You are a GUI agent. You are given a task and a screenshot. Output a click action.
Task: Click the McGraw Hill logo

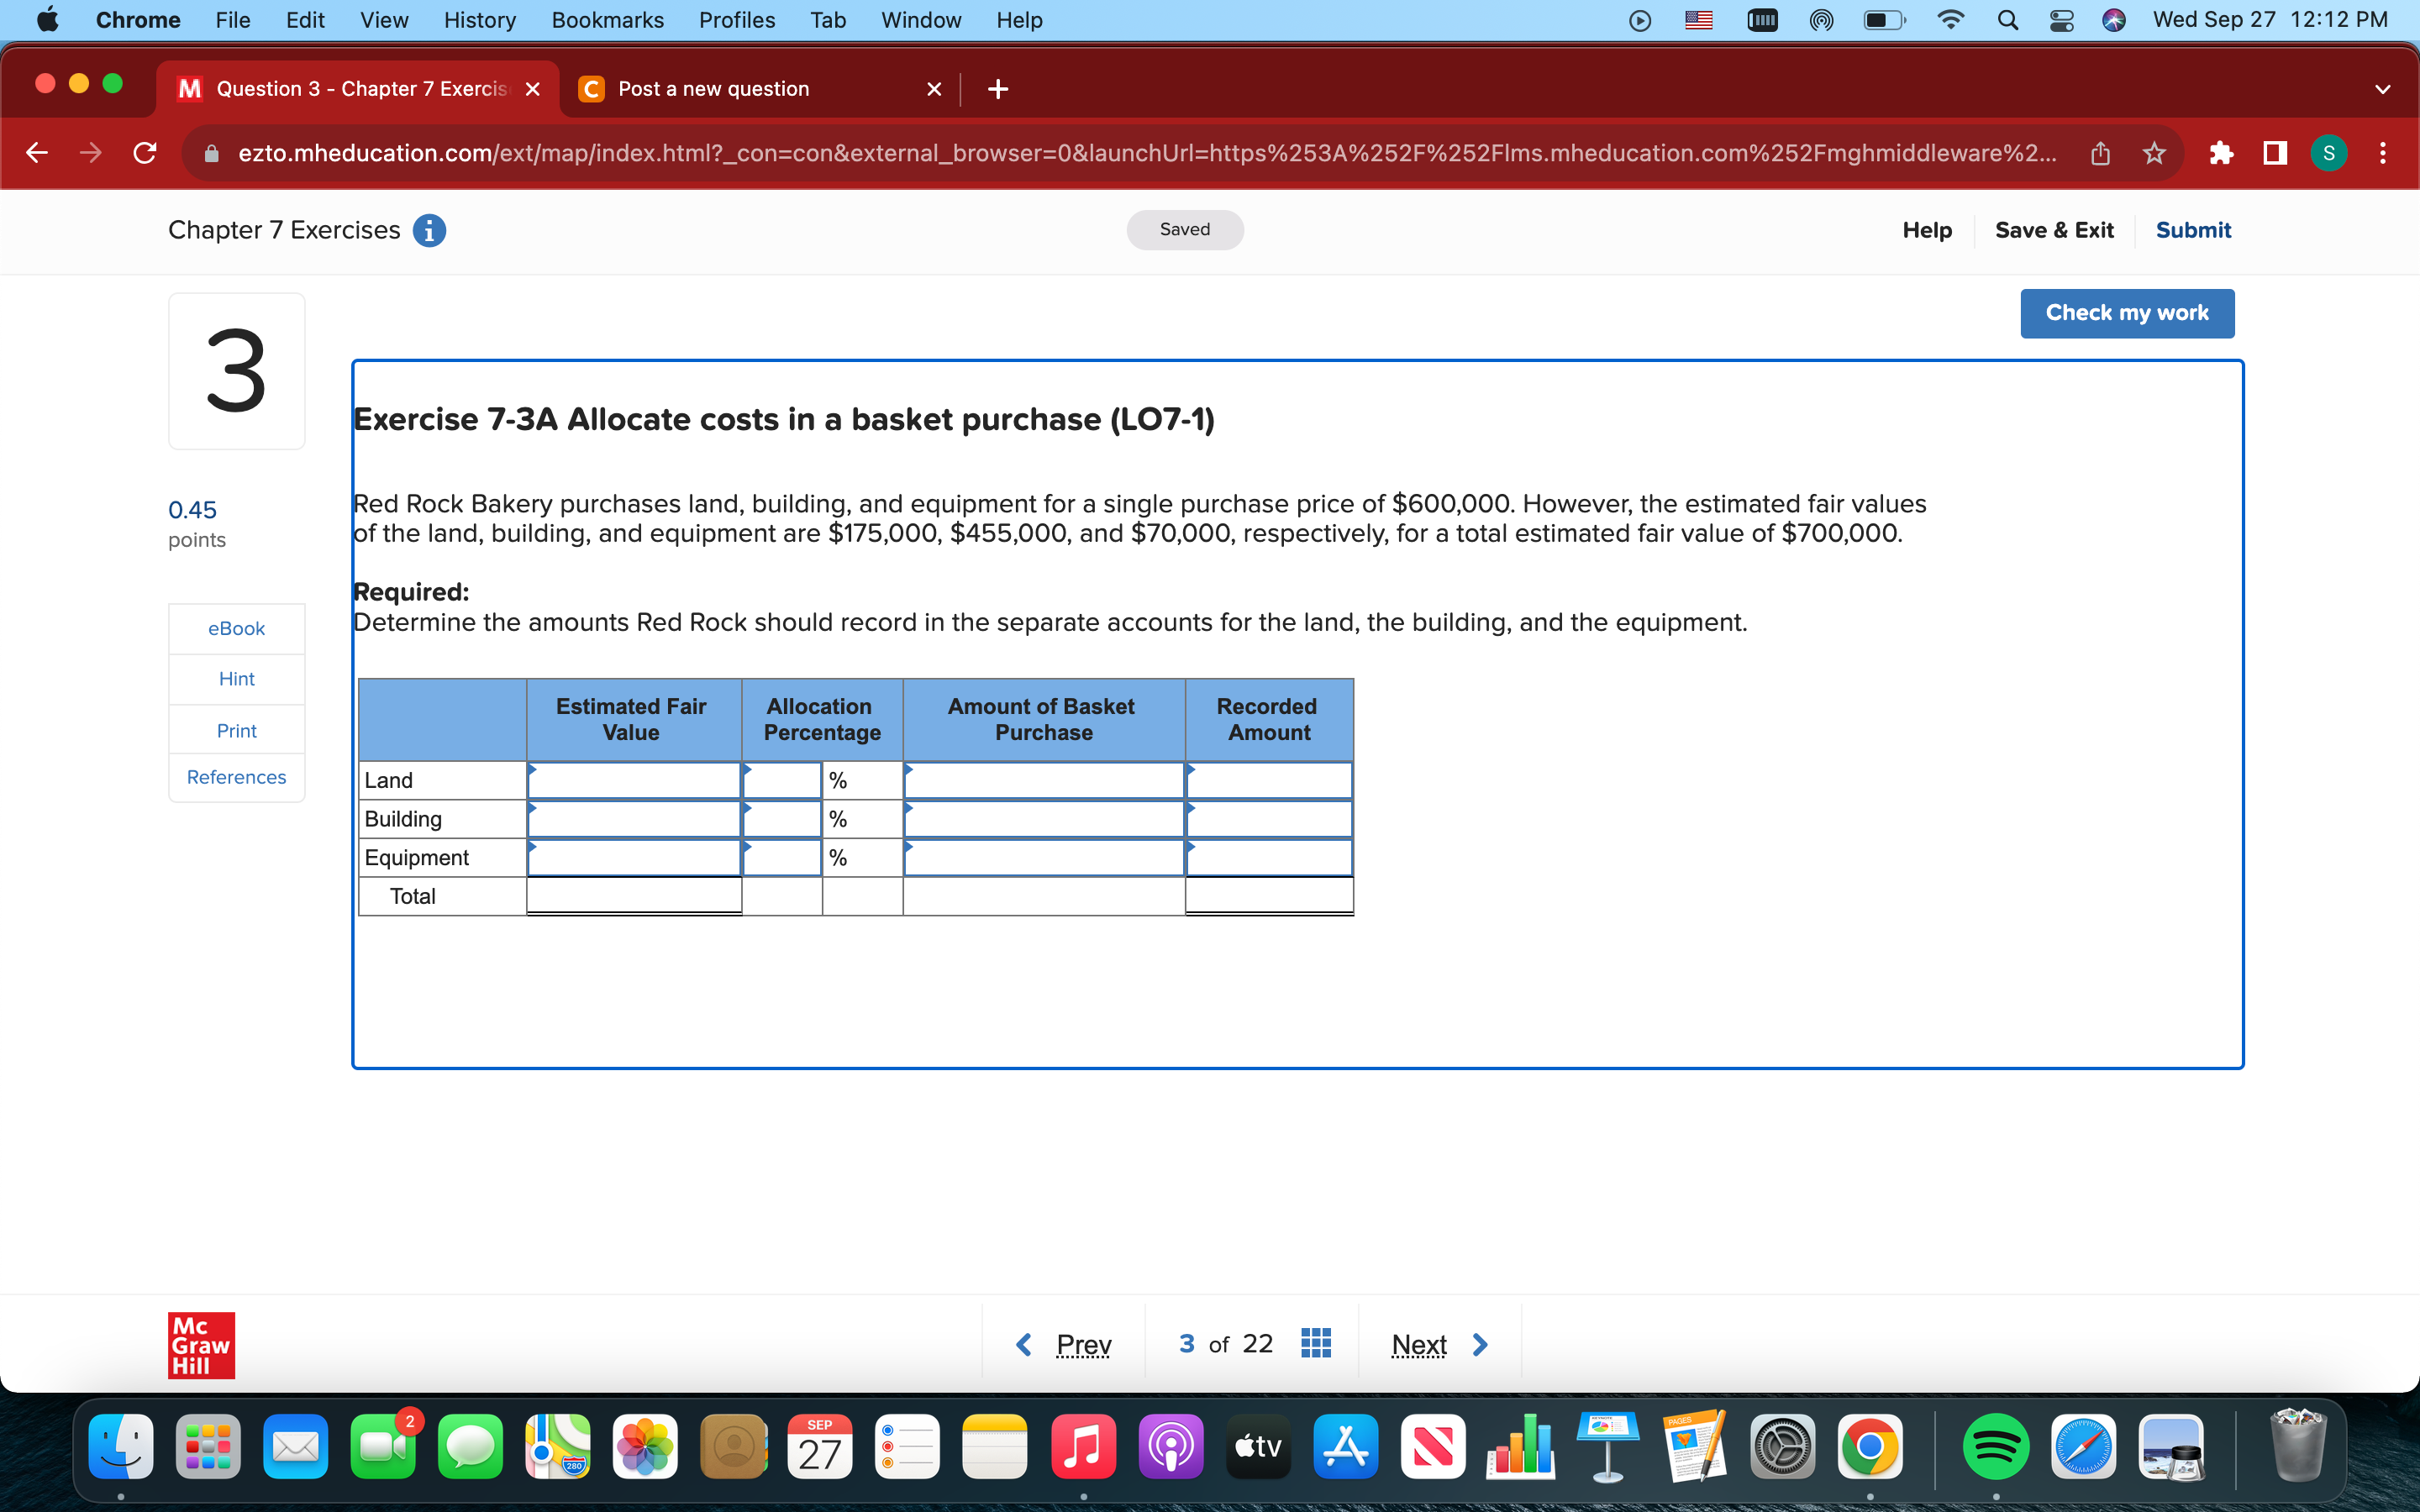(200, 1345)
